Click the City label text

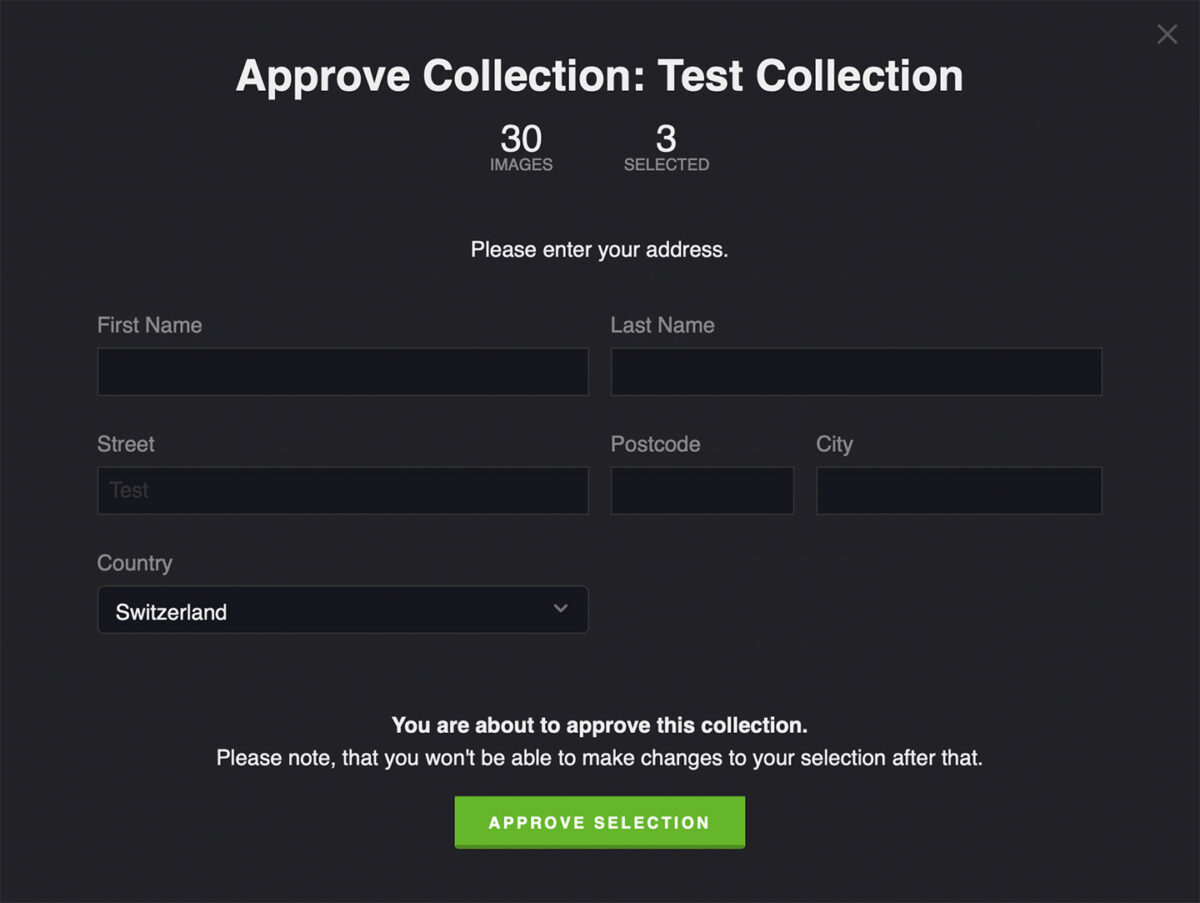click(x=834, y=444)
